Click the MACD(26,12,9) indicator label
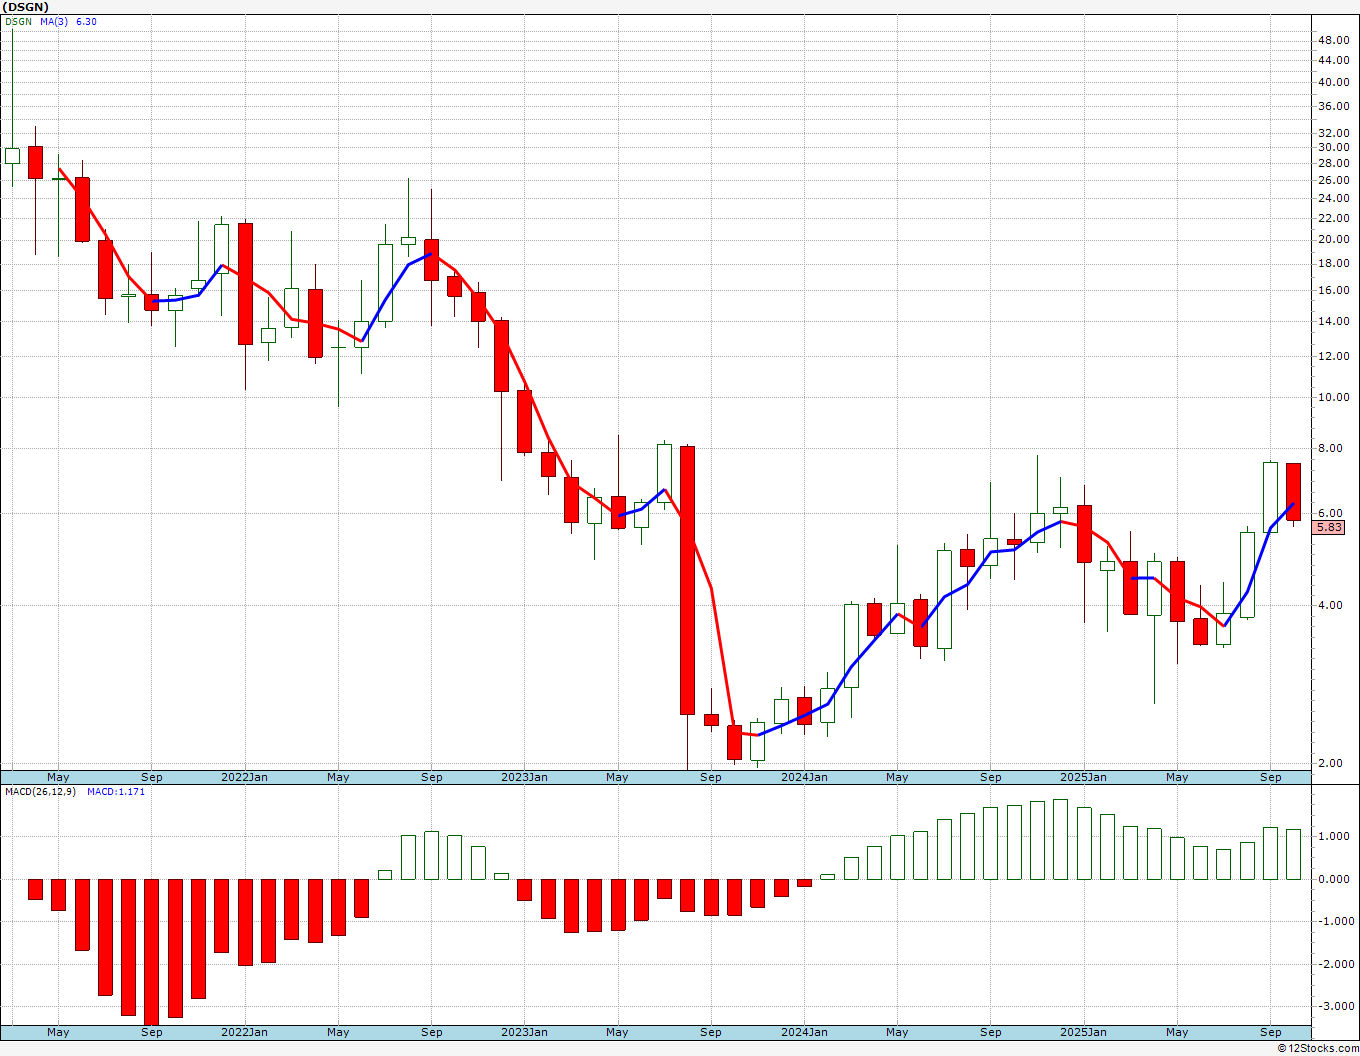This screenshot has width=1360, height=1056. pos(42,792)
